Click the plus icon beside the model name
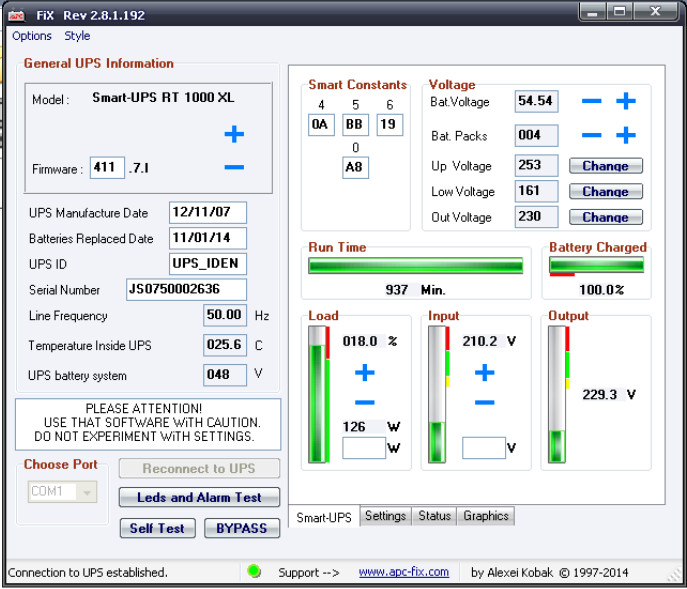Viewport: 687px width, 589px height. [x=234, y=134]
